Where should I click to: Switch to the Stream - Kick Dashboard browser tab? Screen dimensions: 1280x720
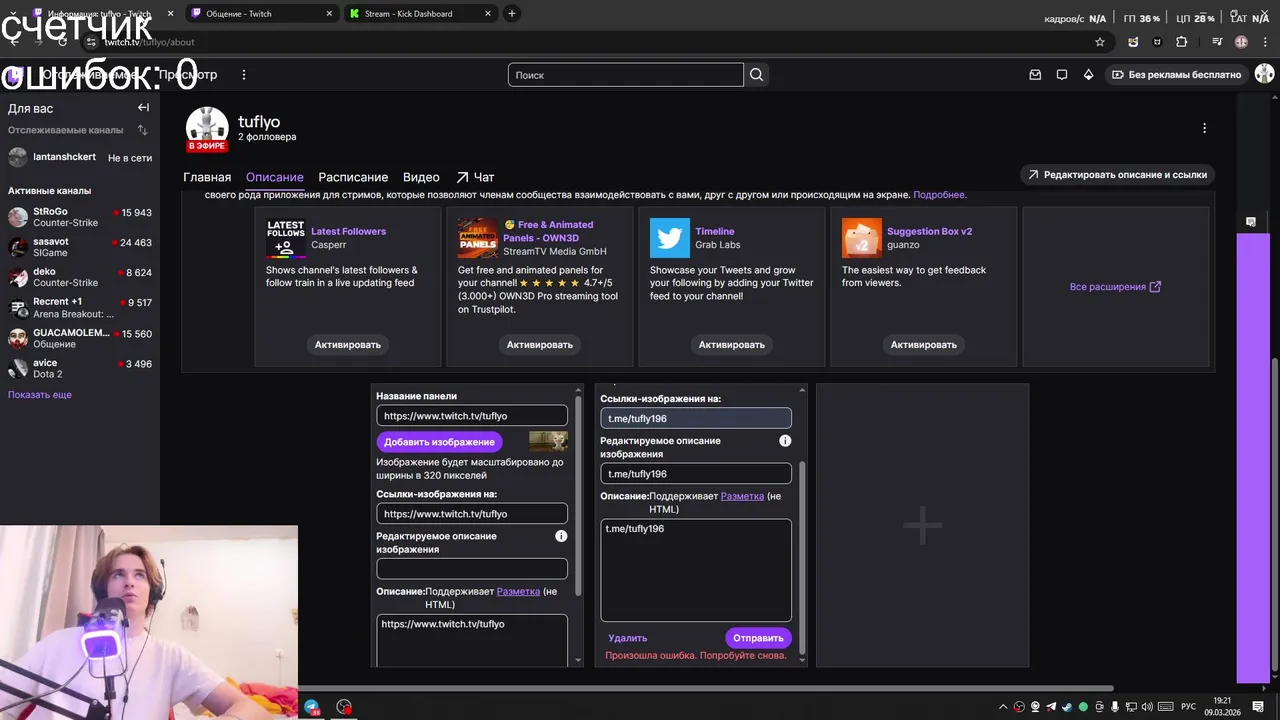click(x=420, y=14)
